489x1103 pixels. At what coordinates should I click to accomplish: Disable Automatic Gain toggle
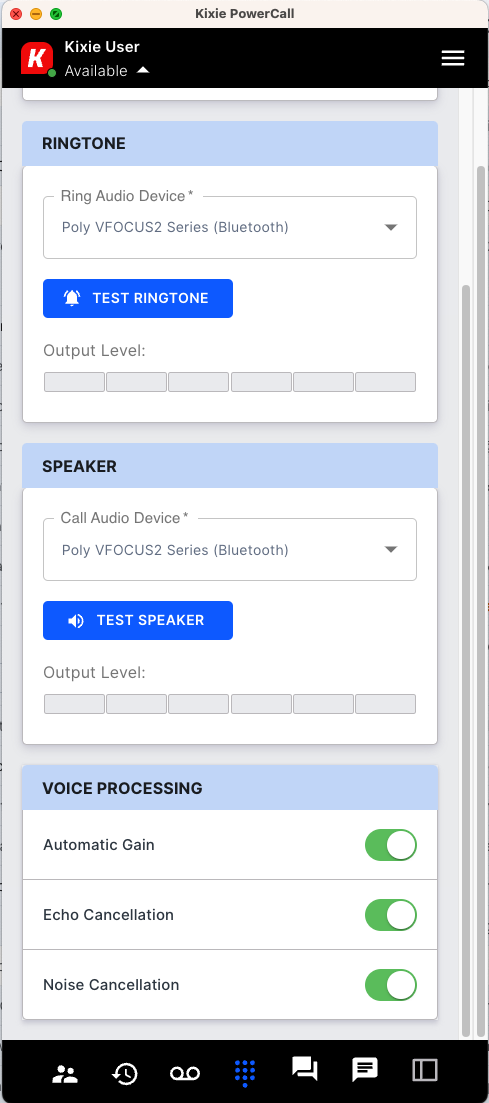(390, 845)
